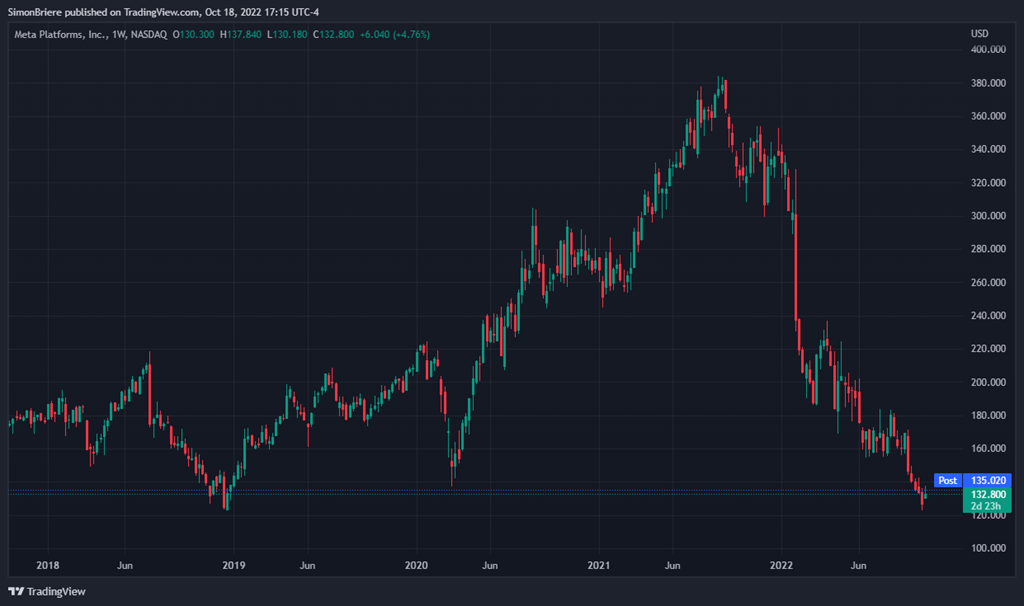Screen dimensions: 1024x606
Task: Click the SimonBriere author name in header
Action: point(36,9)
